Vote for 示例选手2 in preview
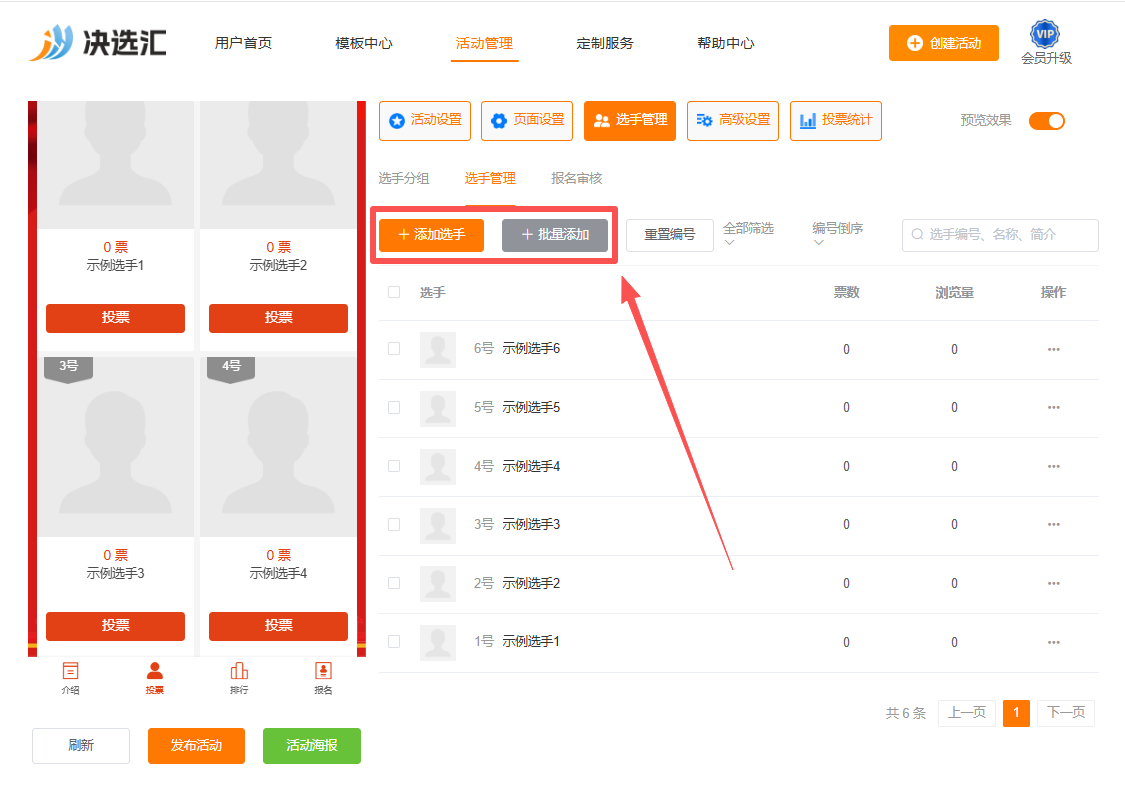The height and width of the screenshot is (789, 1125). click(x=278, y=318)
